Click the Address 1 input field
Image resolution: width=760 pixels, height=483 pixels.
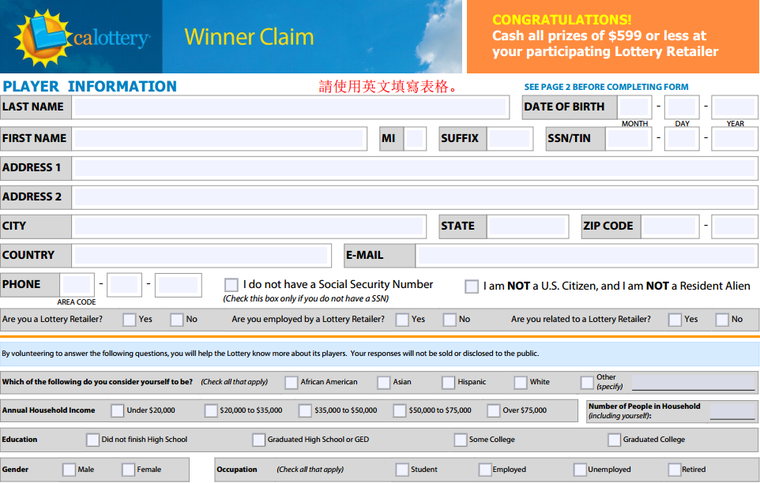414,168
